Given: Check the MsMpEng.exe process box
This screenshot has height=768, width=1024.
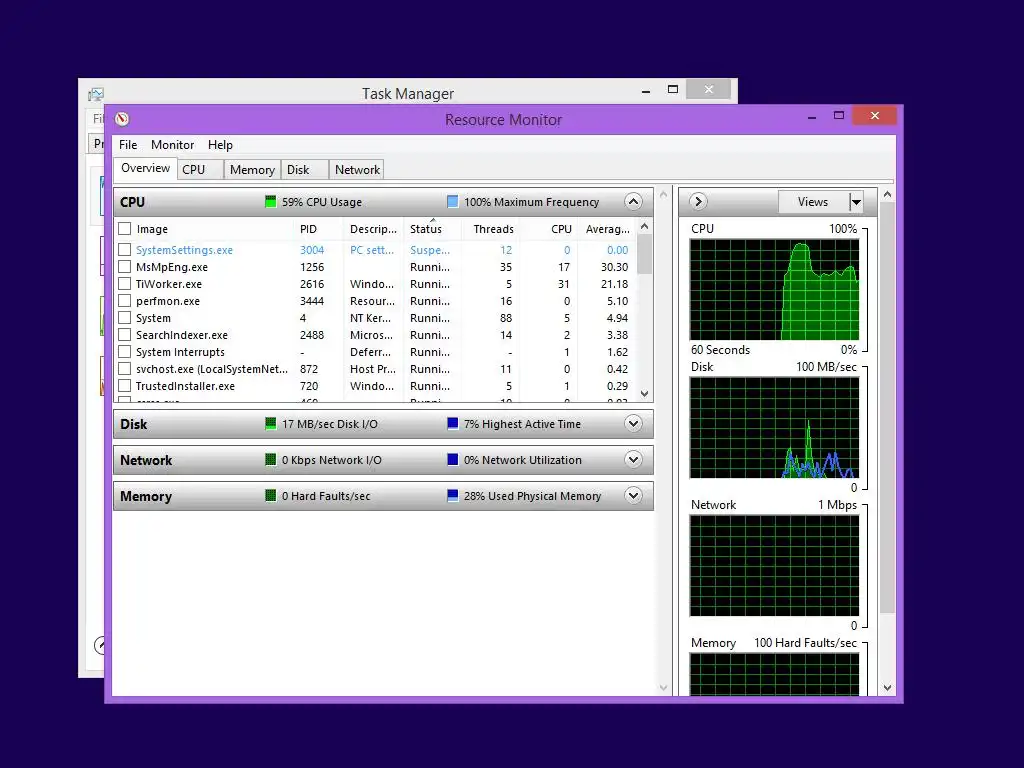Looking at the screenshot, I should [x=125, y=266].
